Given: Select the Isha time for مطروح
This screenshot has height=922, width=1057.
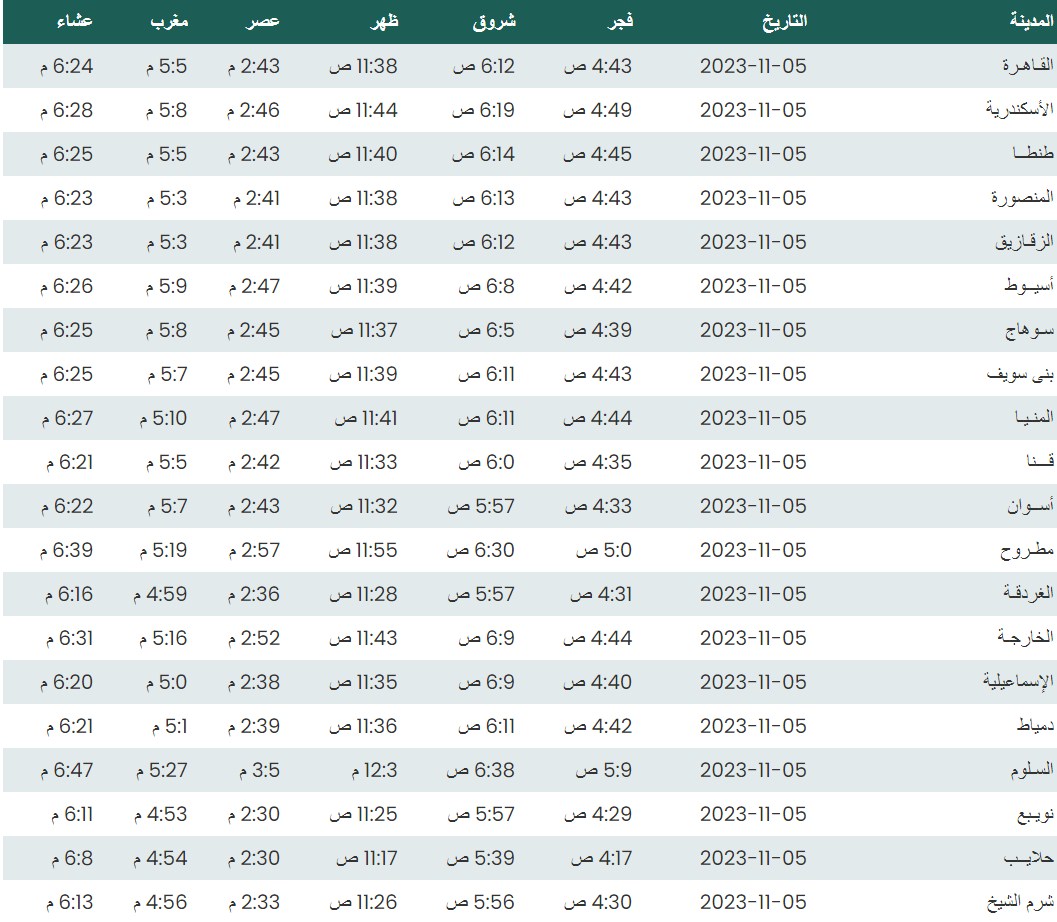Looking at the screenshot, I should click(x=67, y=550).
